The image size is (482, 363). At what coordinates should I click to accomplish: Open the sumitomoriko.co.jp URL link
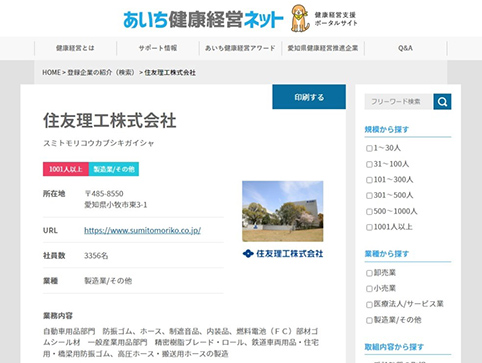(x=142, y=230)
